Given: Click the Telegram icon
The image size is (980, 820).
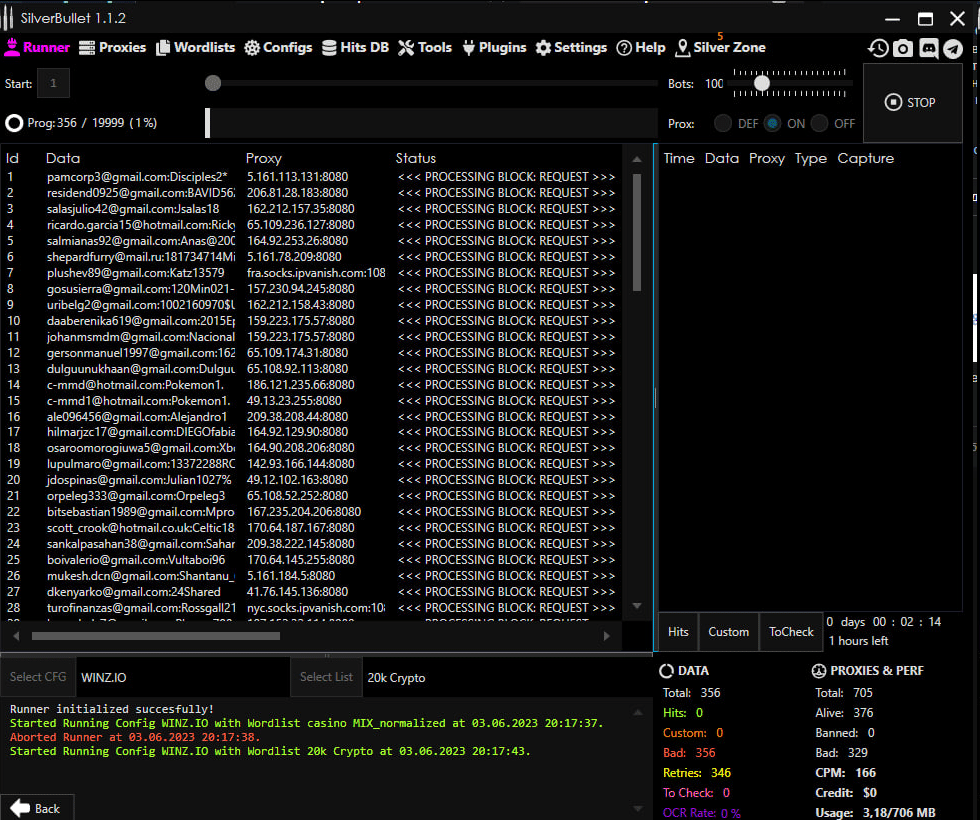Looking at the screenshot, I should tap(953, 48).
